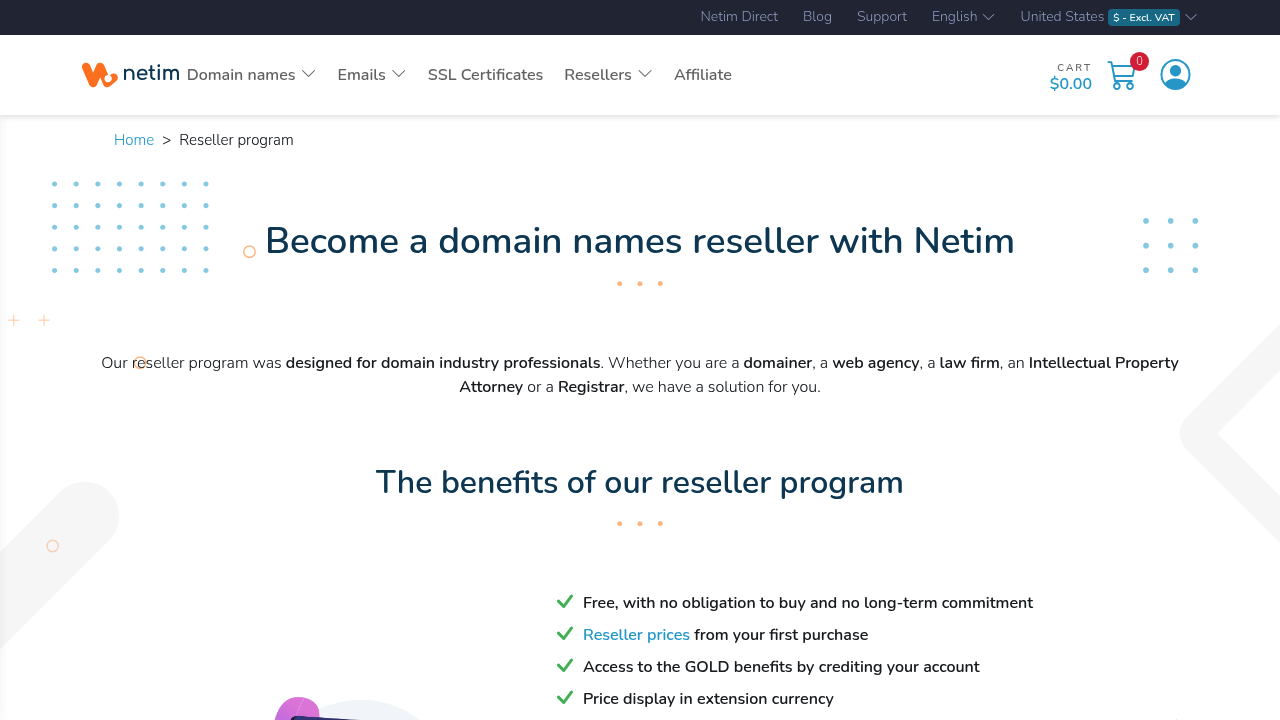Click the checkmark beside Price display benefit
The height and width of the screenshot is (720, 1280).
tap(565, 698)
